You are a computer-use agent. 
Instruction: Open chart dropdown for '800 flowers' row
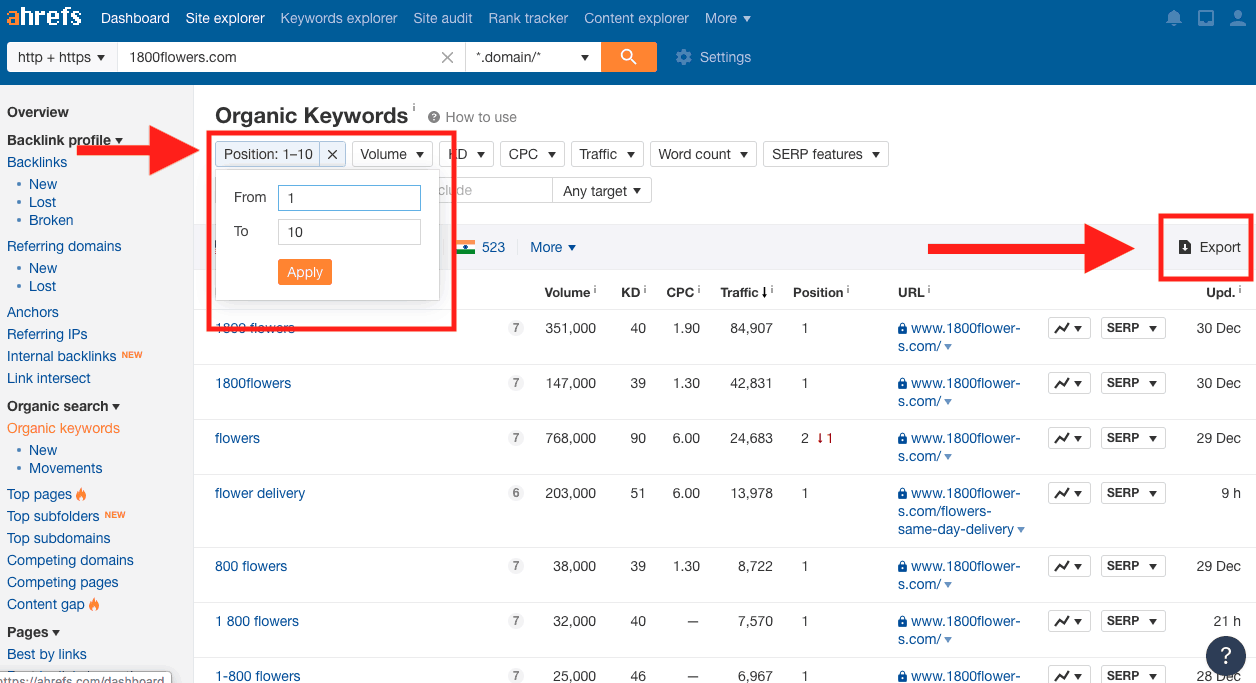pos(1069,566)
